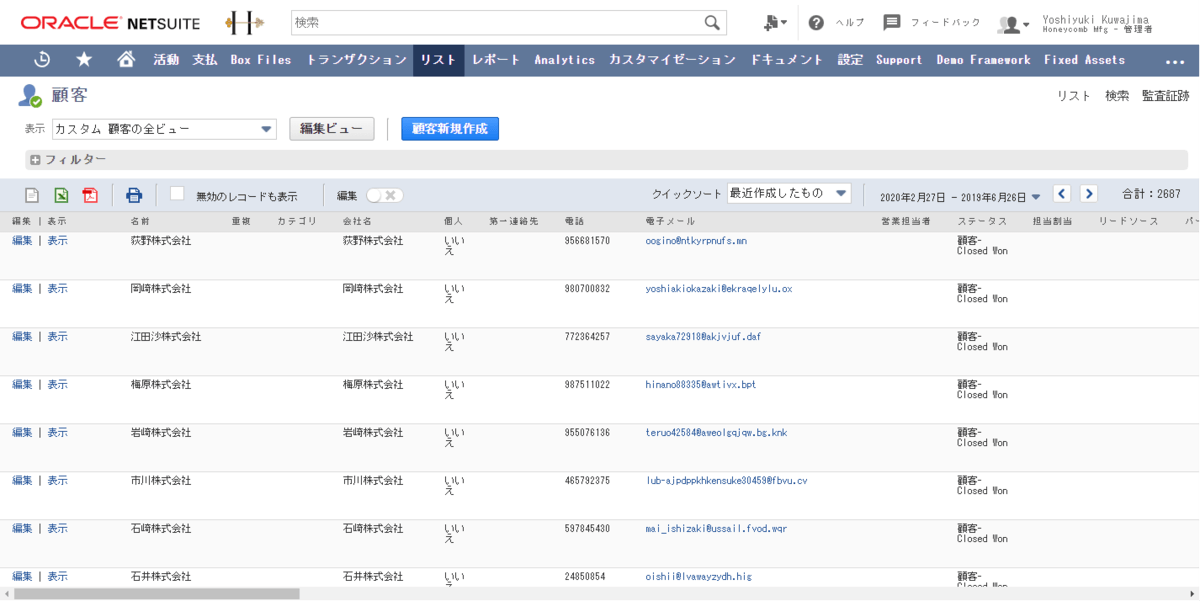View the 岡崎株式会社 record
1200x601 pixels.
[57, 289]
